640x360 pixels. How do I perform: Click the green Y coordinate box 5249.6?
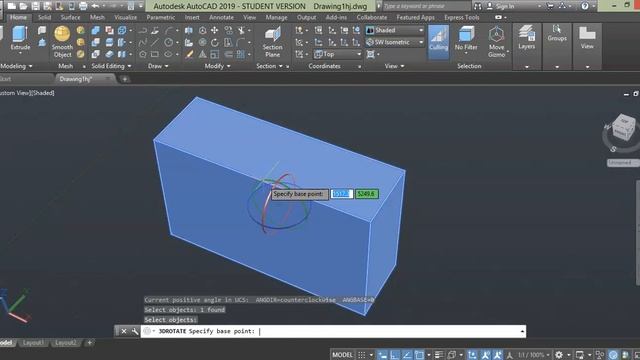367,194
